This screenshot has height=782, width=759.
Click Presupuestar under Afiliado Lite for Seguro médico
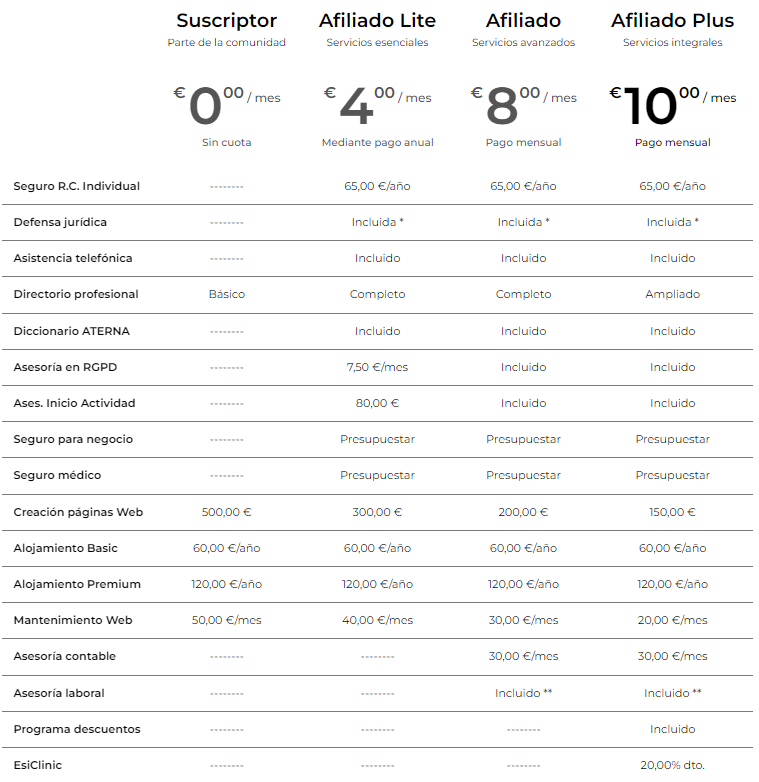click(x=378, y=475)
